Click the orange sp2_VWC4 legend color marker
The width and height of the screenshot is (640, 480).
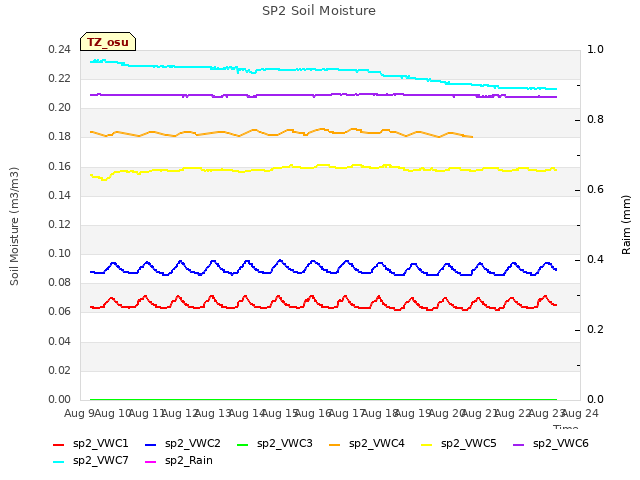335,444
